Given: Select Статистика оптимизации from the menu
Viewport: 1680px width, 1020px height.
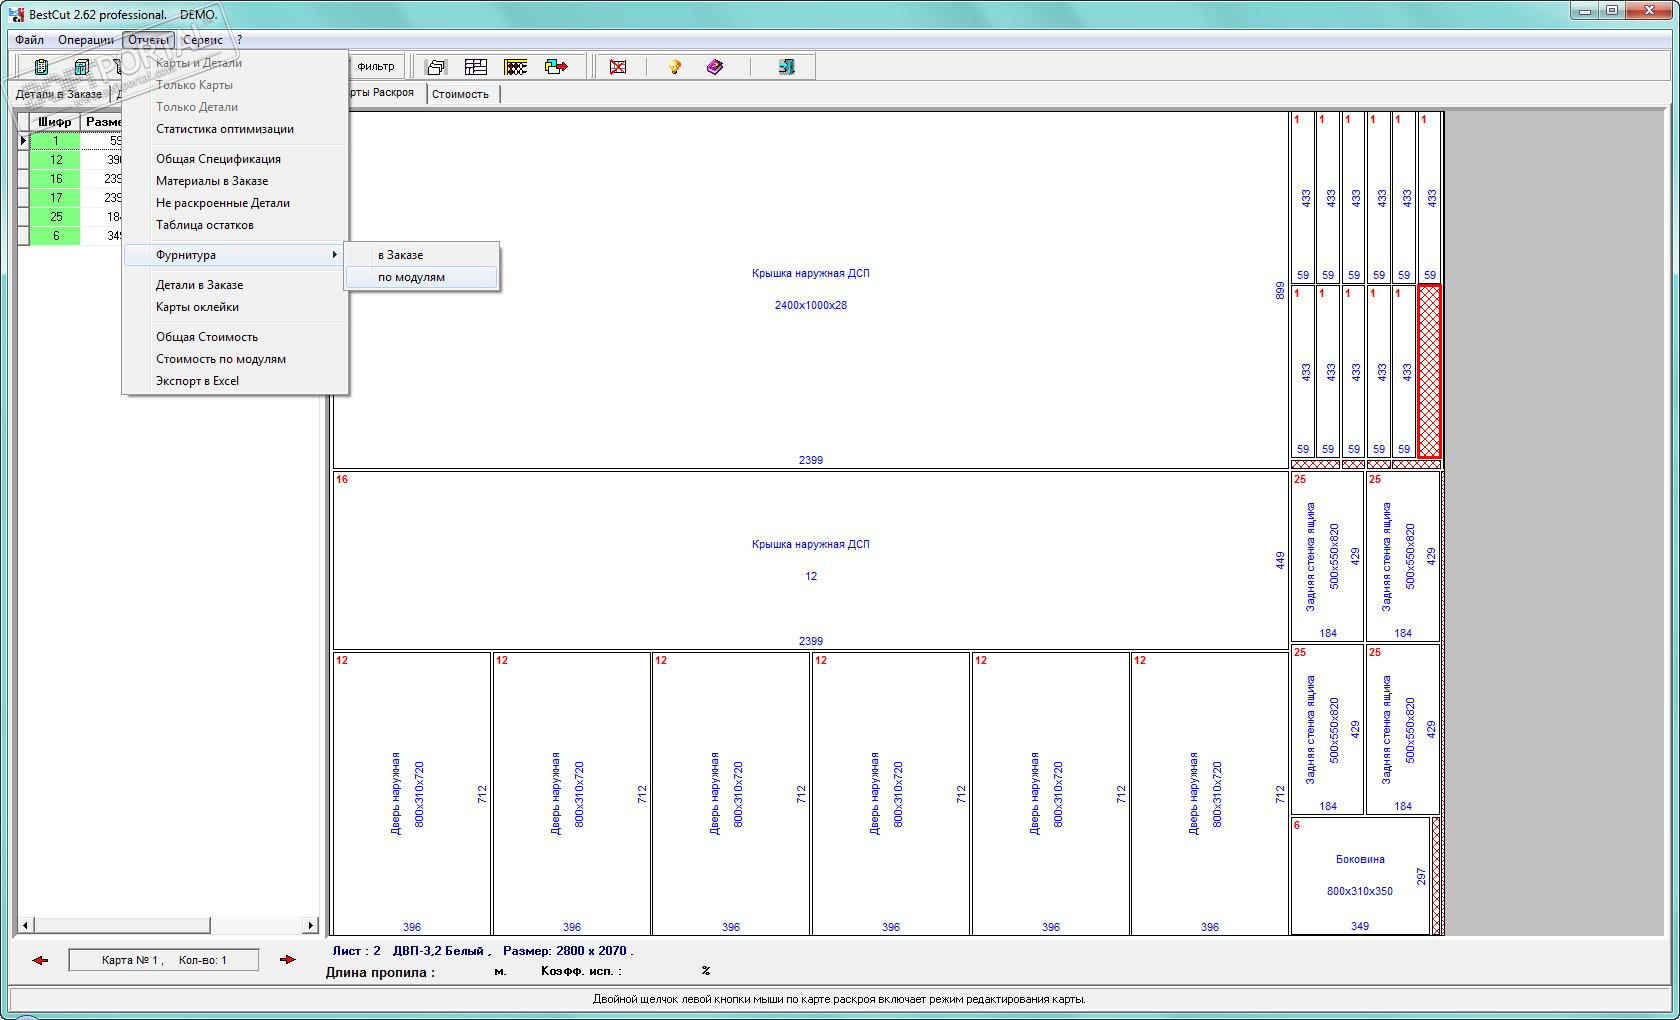Looking at the screenshot, I should [x=235, y=129].
